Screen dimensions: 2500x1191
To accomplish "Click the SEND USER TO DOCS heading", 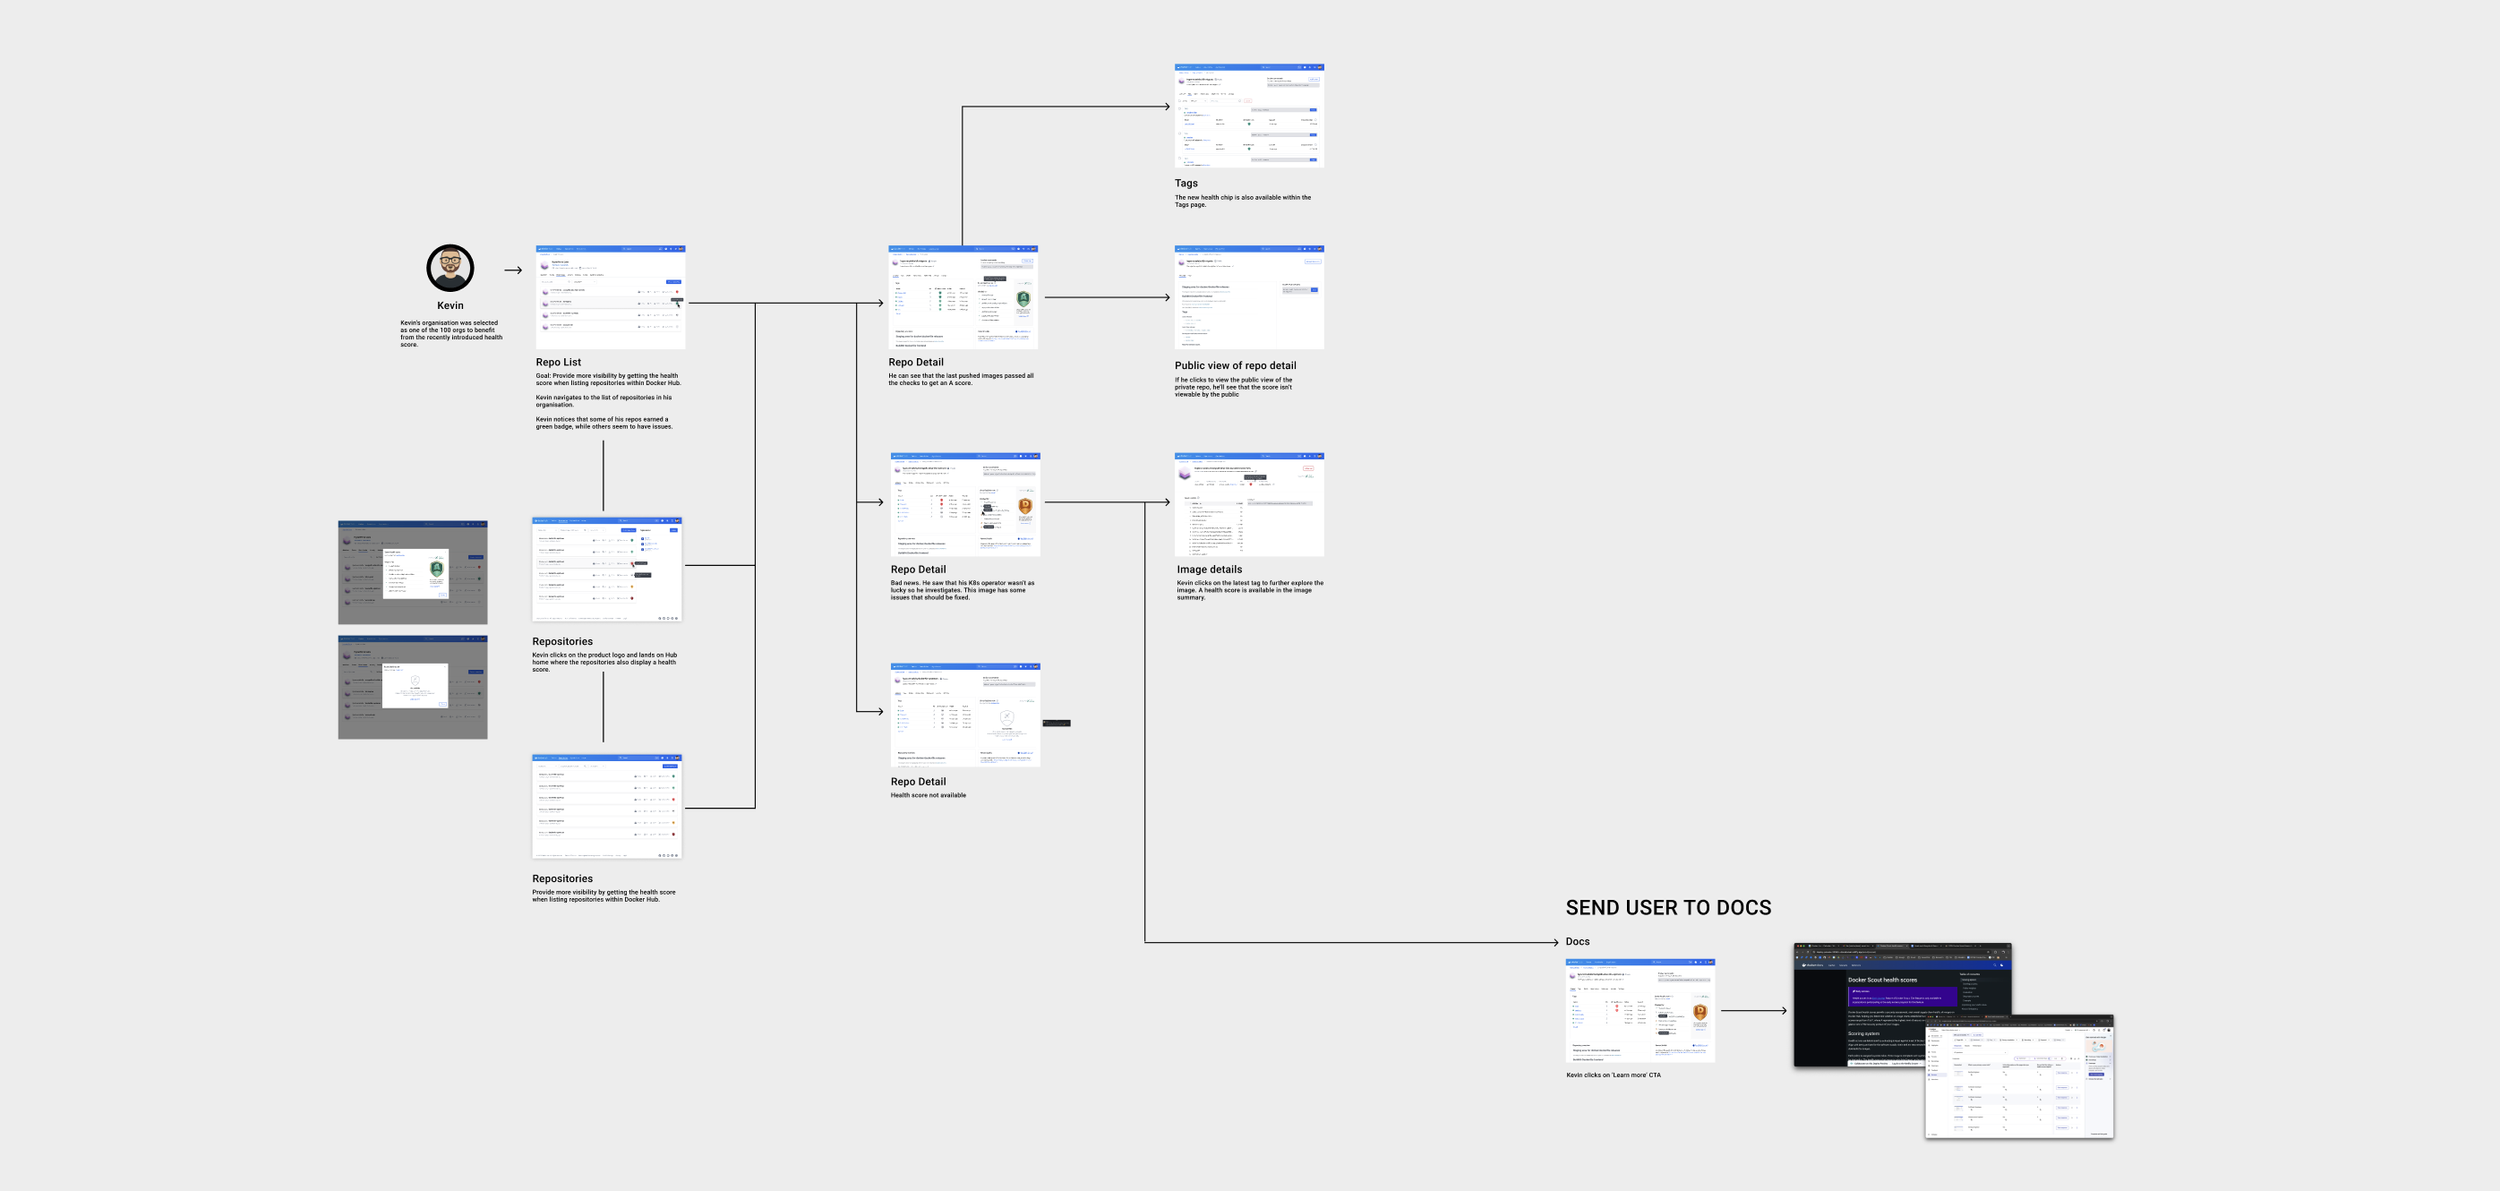I will click(x=1668, y=908).
